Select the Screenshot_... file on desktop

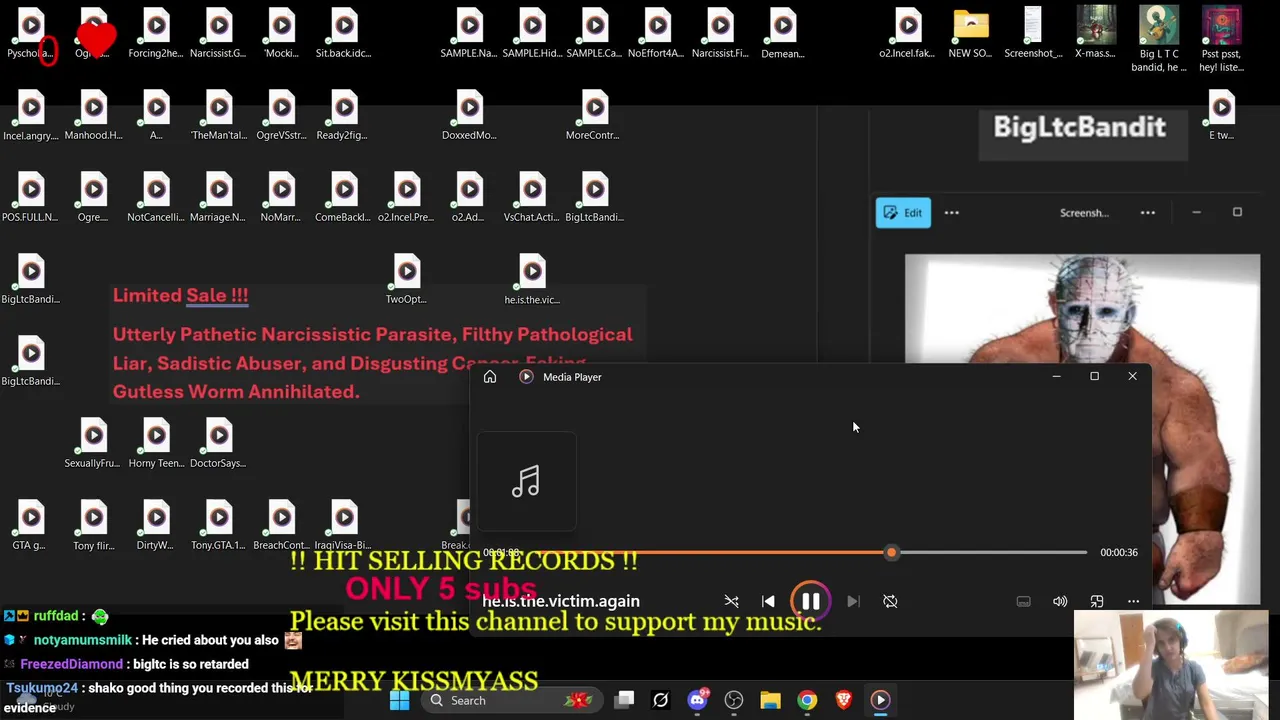pos(1033,34)
